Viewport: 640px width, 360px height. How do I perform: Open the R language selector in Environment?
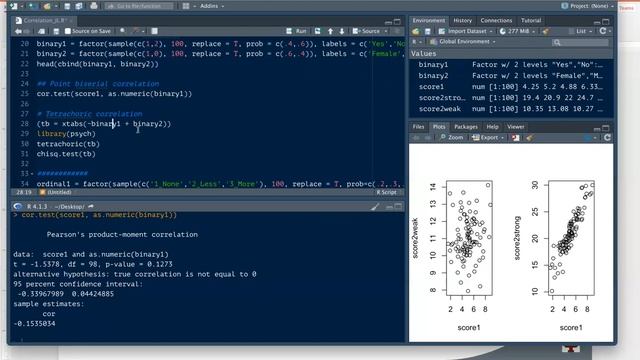pos(416,42)
